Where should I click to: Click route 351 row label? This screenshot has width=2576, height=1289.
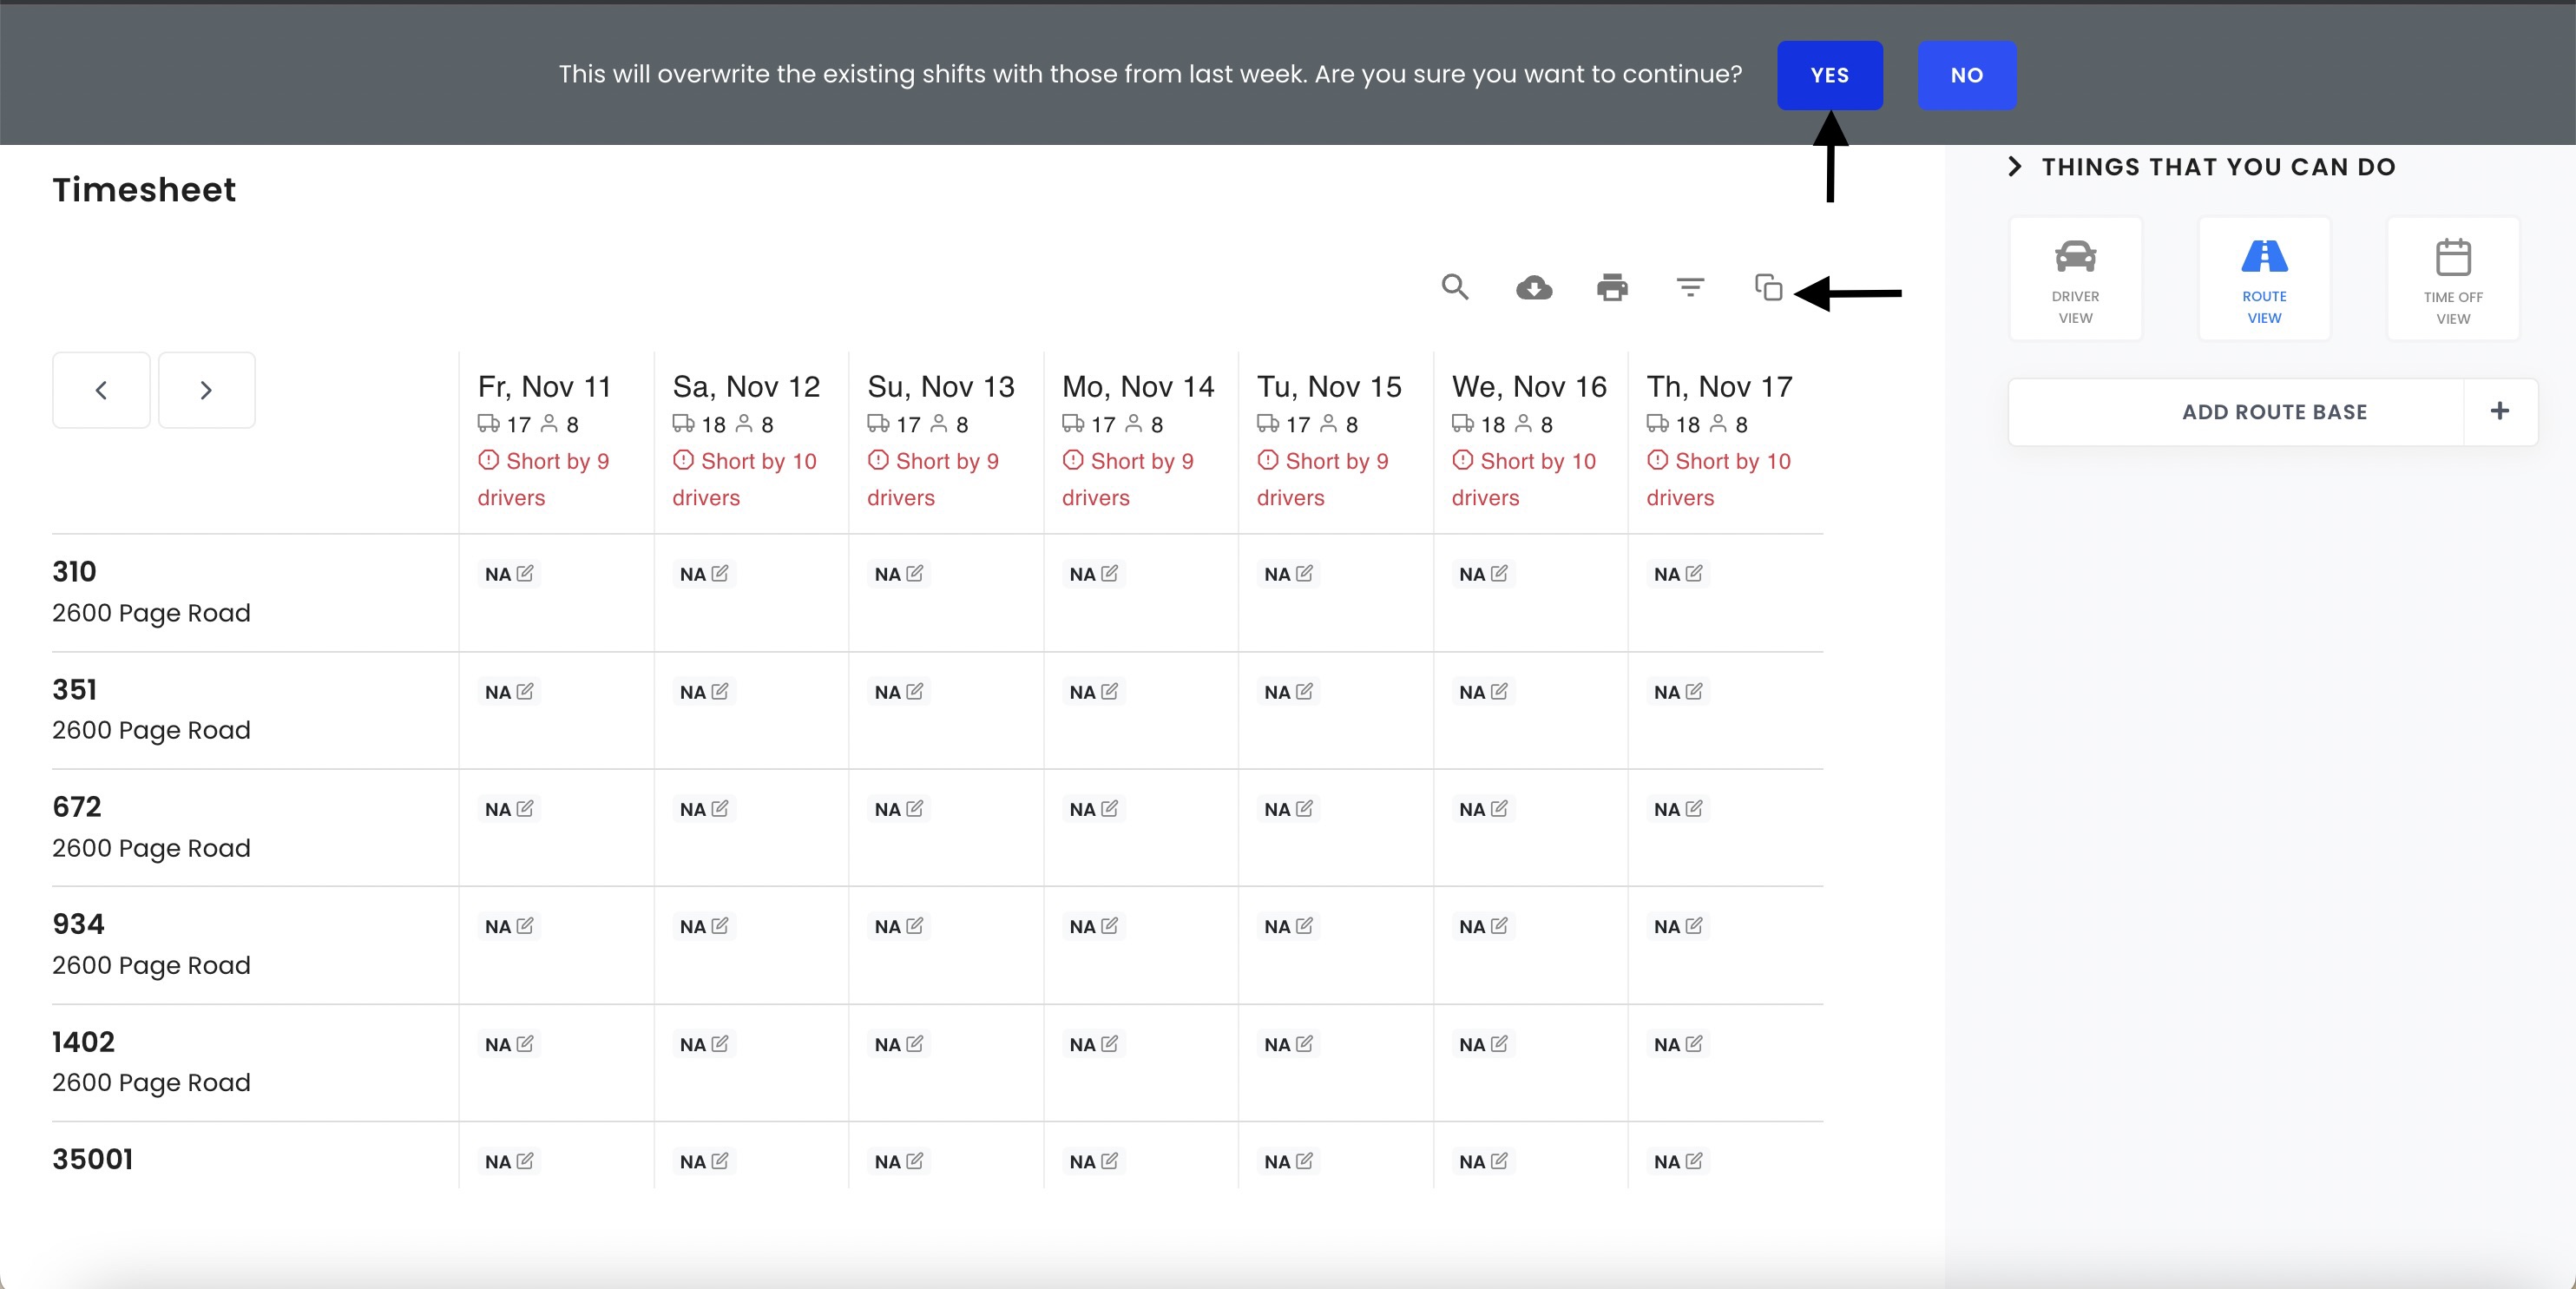click(x=75, y=690)
